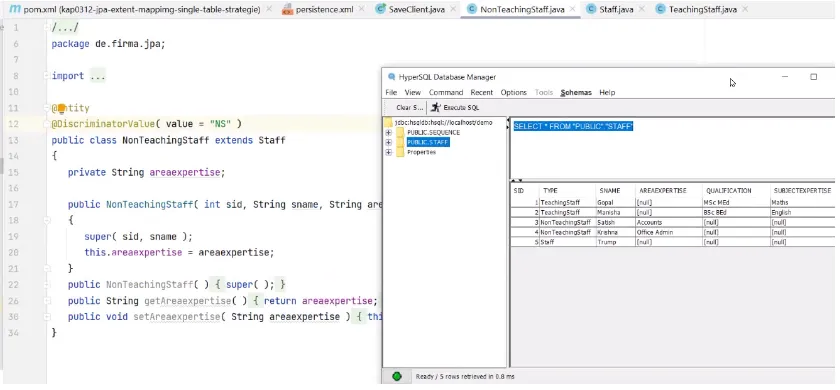Screen dimensions: 840x390
Task: Expand the folded header comment on line 1
Action: (x=46, y=27)
